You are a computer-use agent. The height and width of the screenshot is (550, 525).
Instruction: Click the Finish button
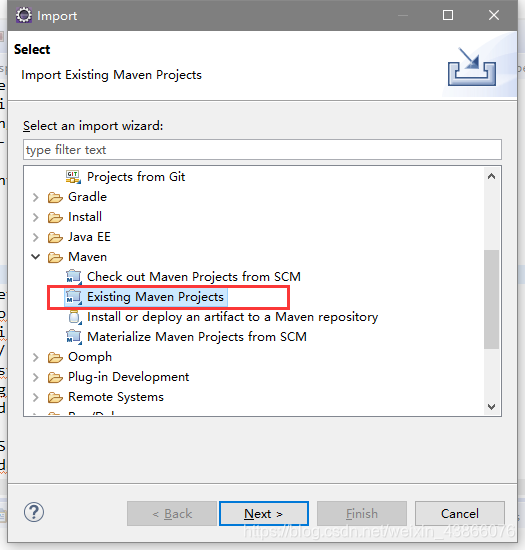[x=362, y=514]
